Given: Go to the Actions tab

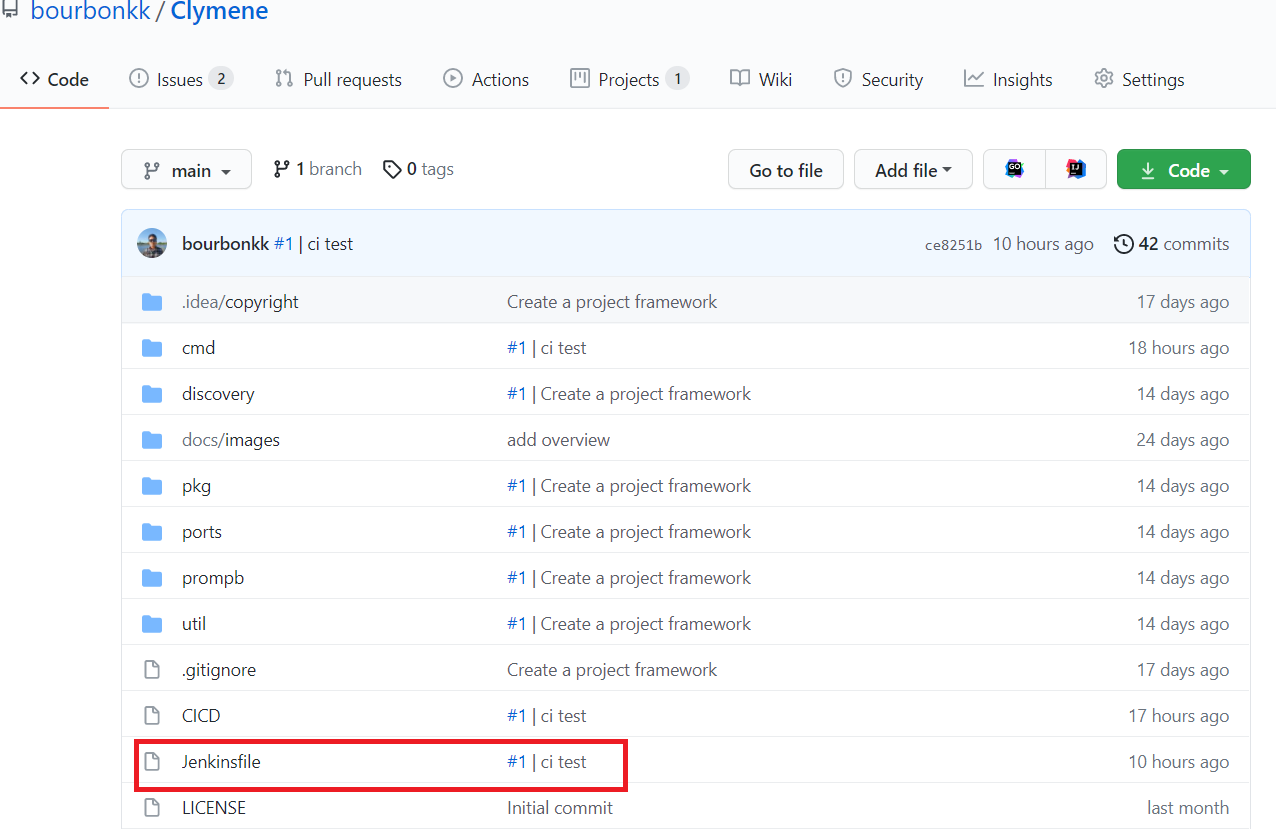Looking at the screenshot, I should coord(486,80).
